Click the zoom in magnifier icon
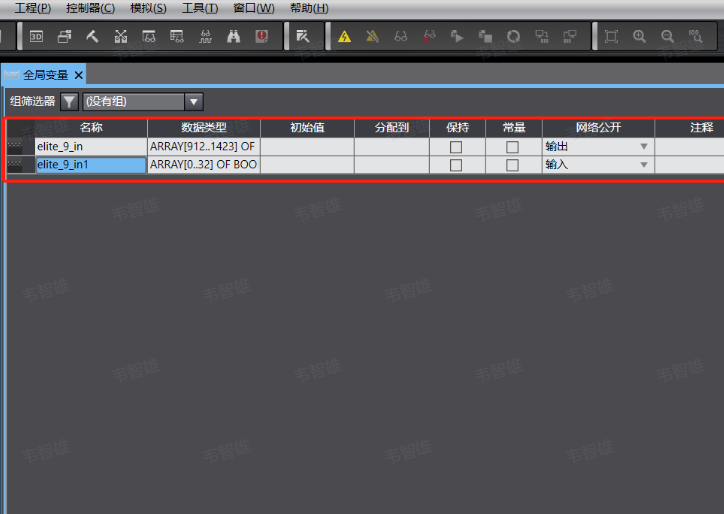724x514 pixels. pyautogui.click(x=639, y=36)
